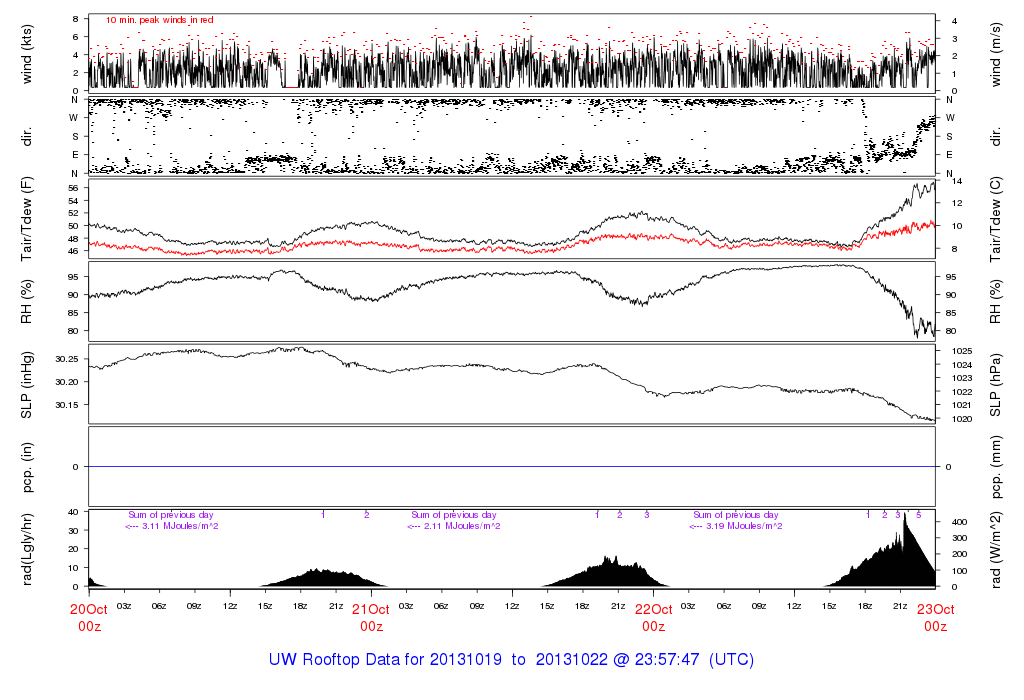Click the red '21Oct 00z' date label

(x=371, y=617)
